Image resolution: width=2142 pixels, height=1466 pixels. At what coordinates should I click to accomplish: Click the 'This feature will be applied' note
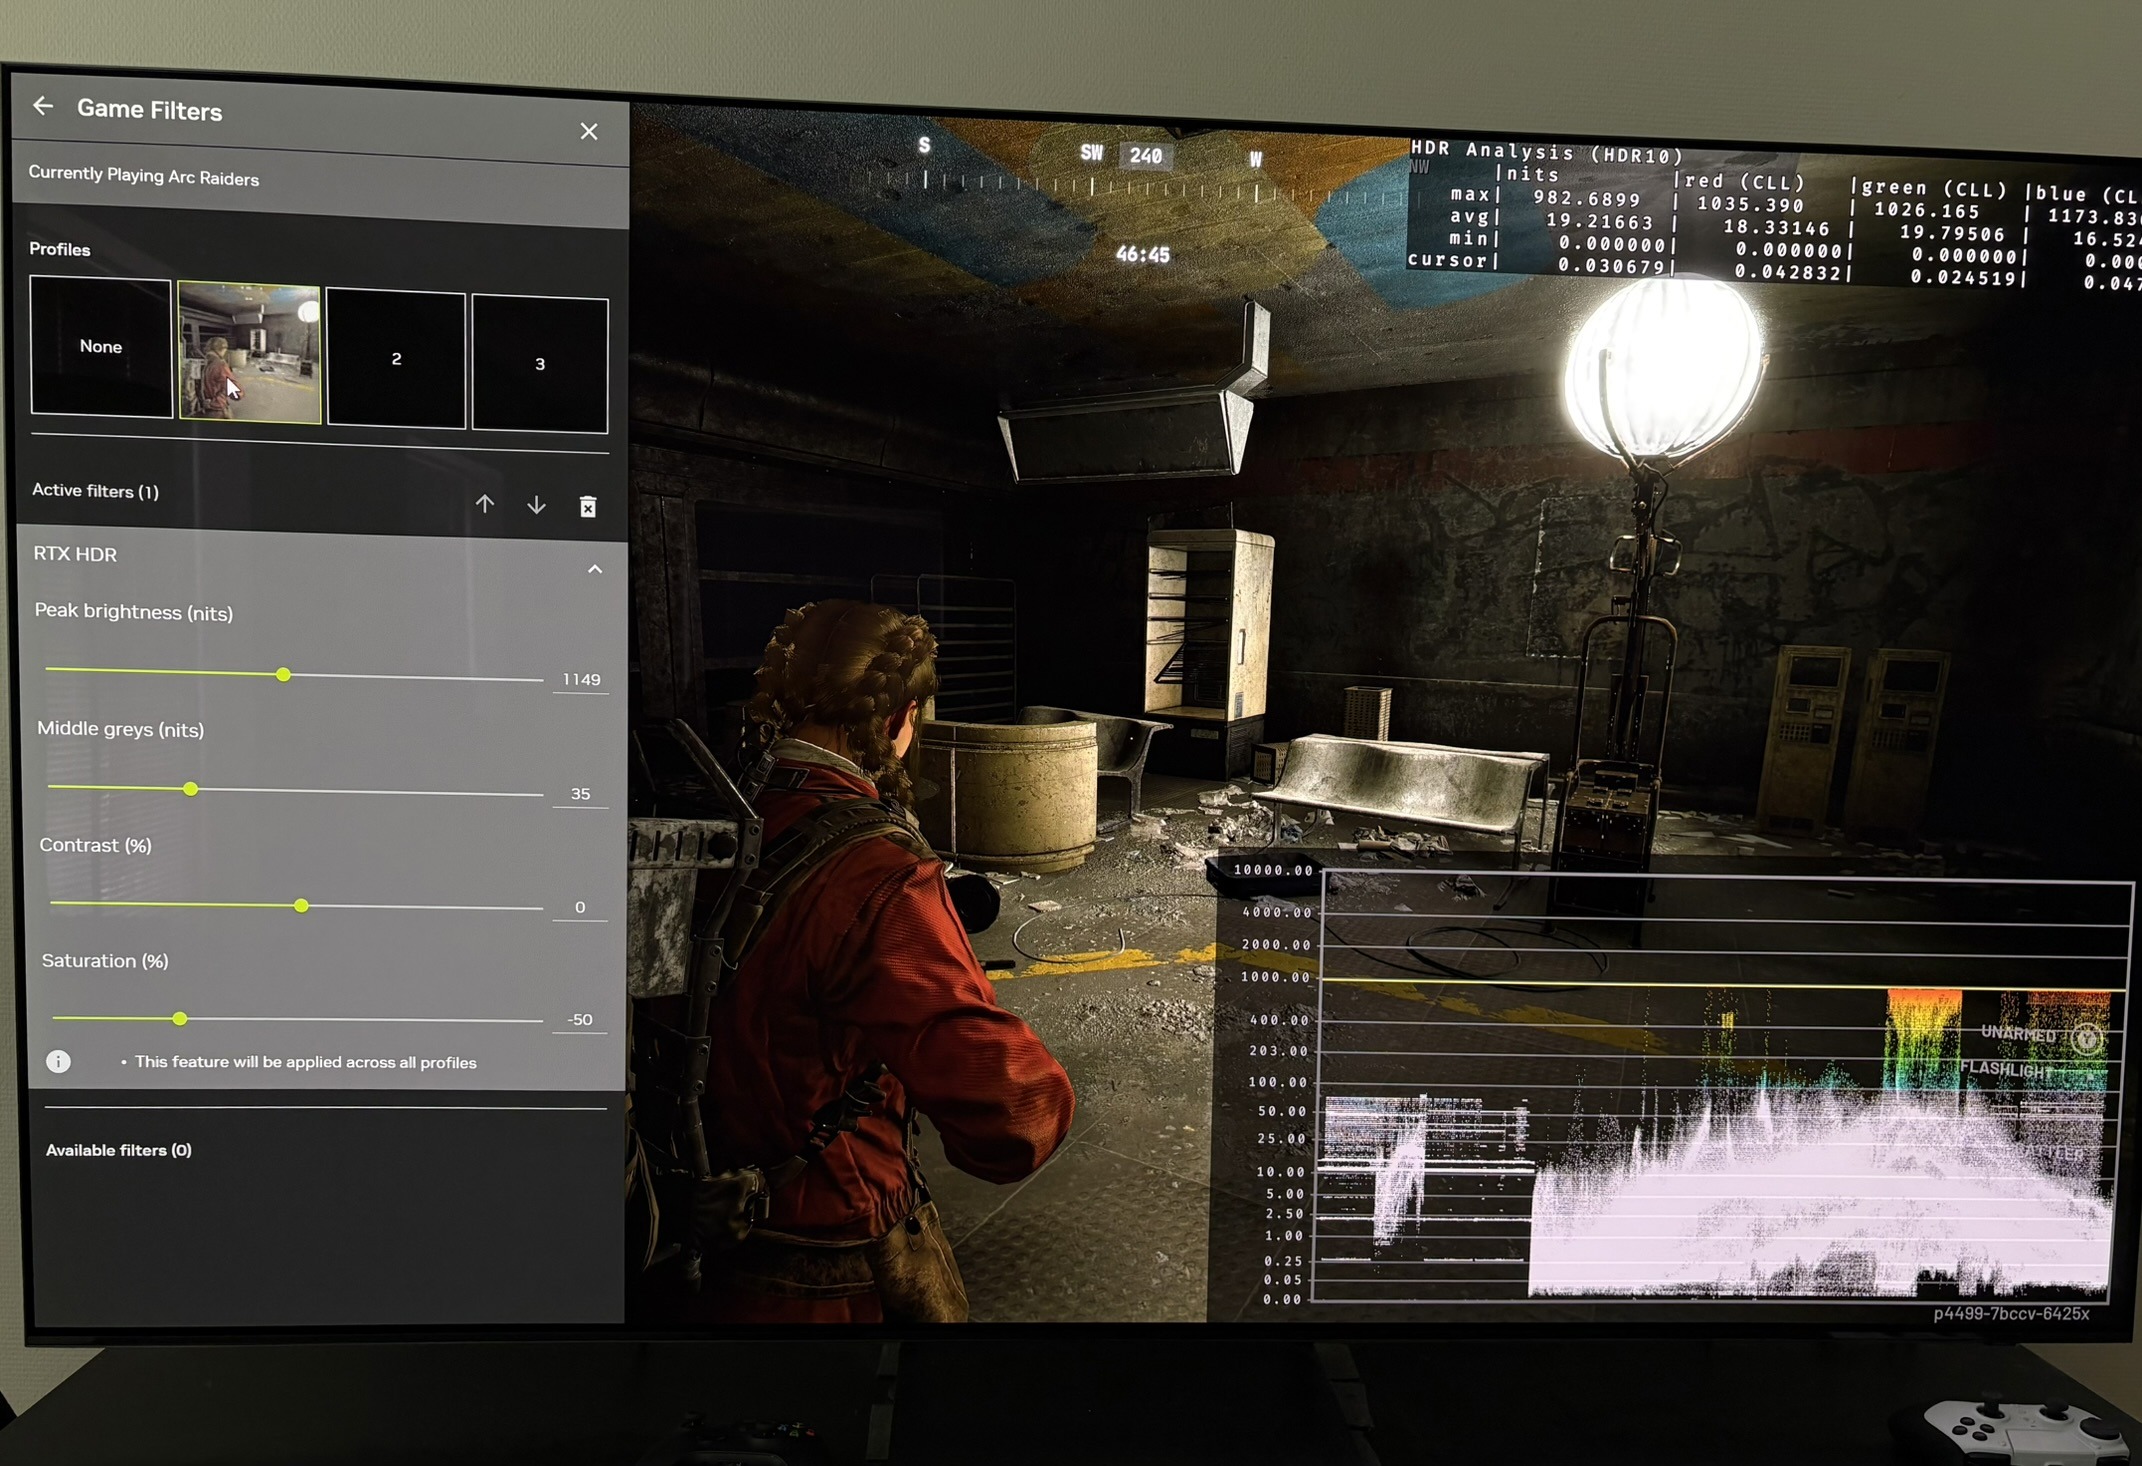point(306,1062)
